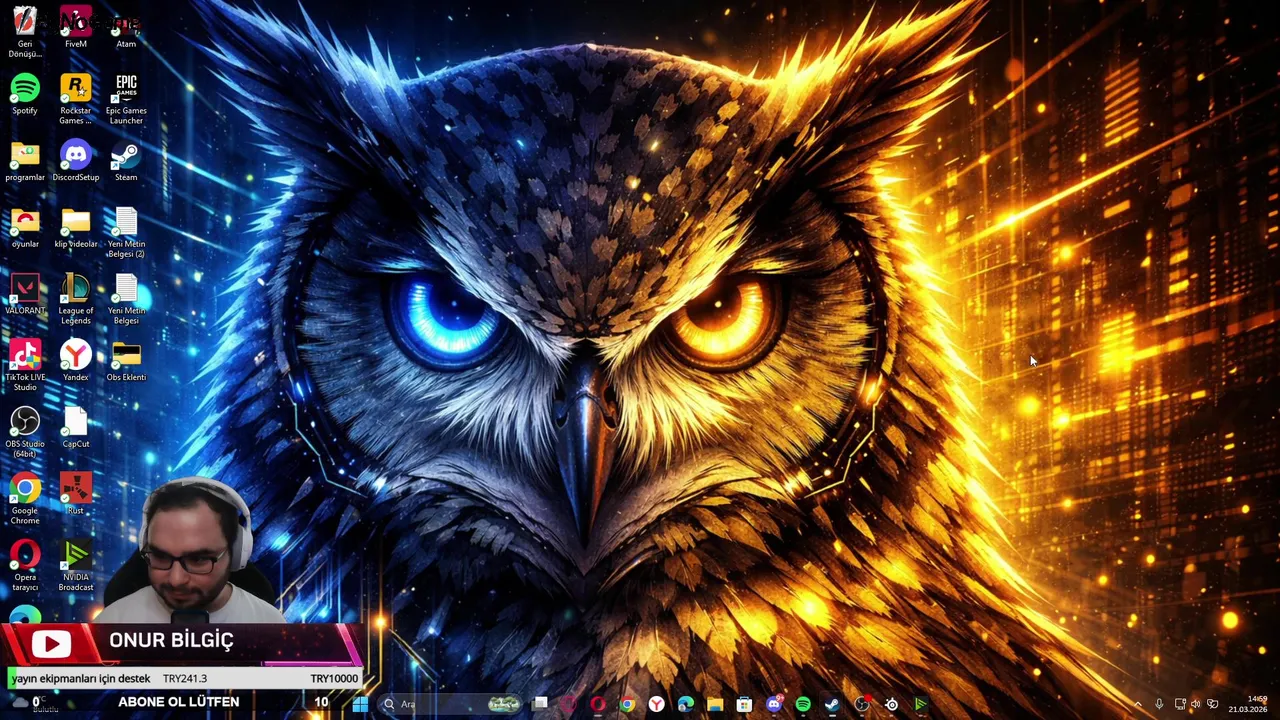Open the Steam desktop shortcut

pos(126,161)
